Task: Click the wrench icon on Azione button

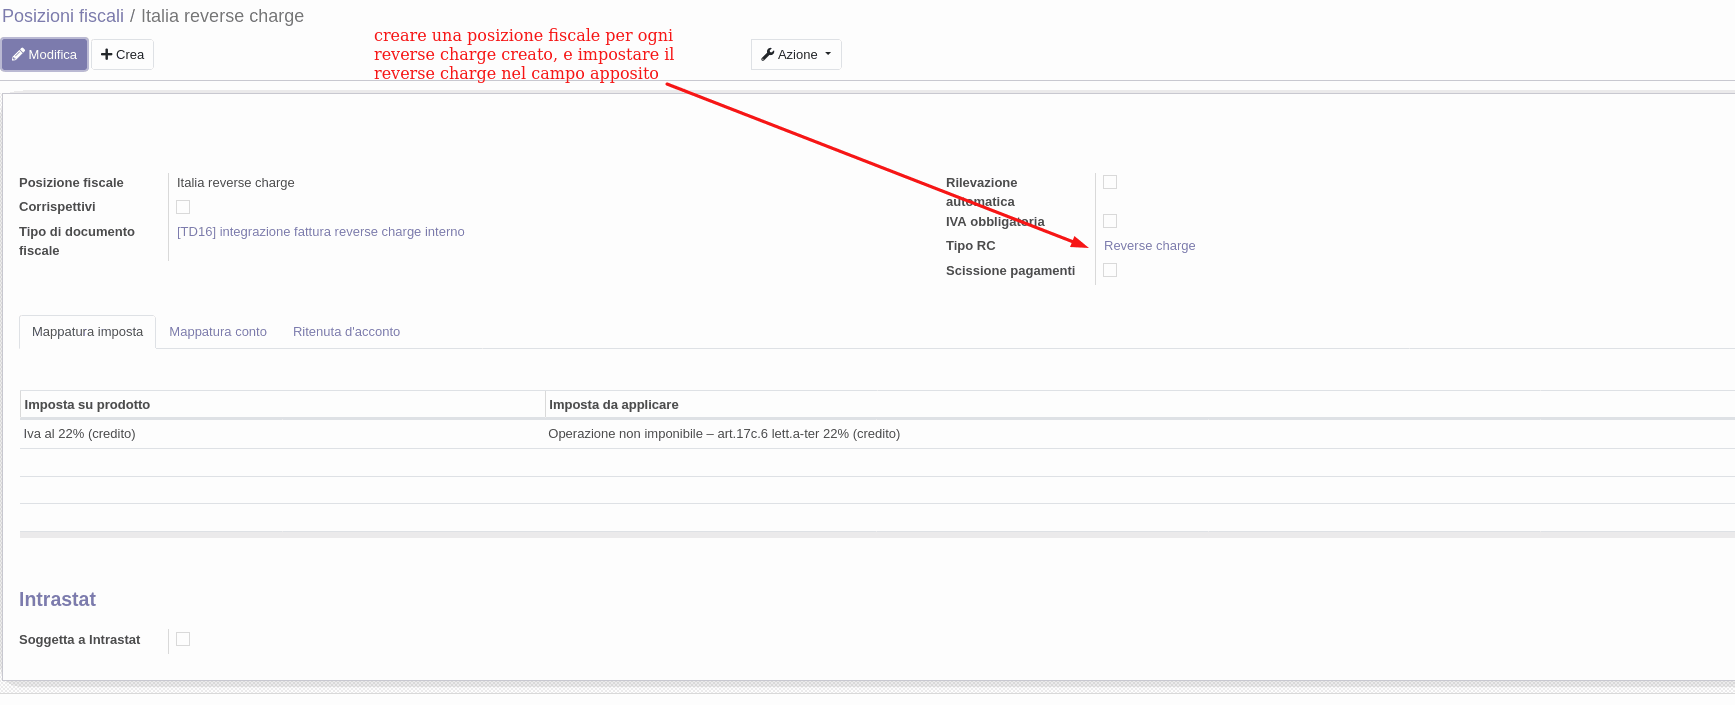Action: click(768, 55)
